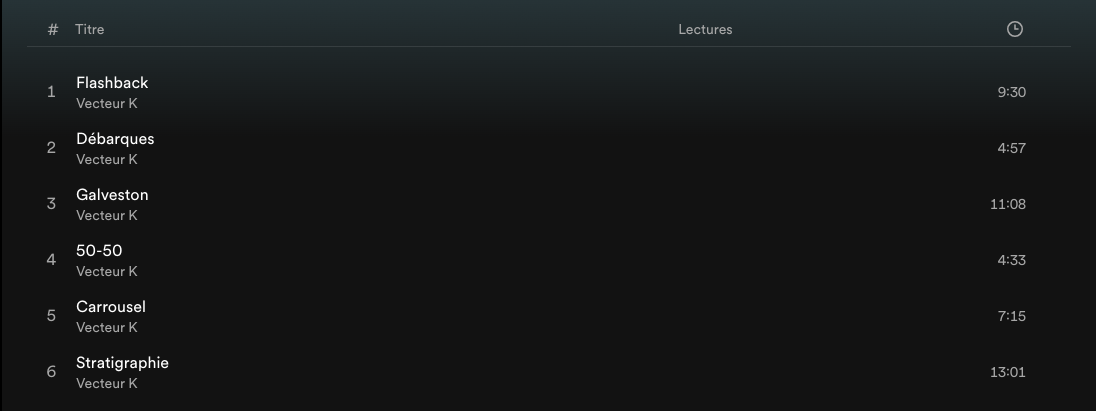
Task: Open the track titled Carrousel
Action: 110,306
